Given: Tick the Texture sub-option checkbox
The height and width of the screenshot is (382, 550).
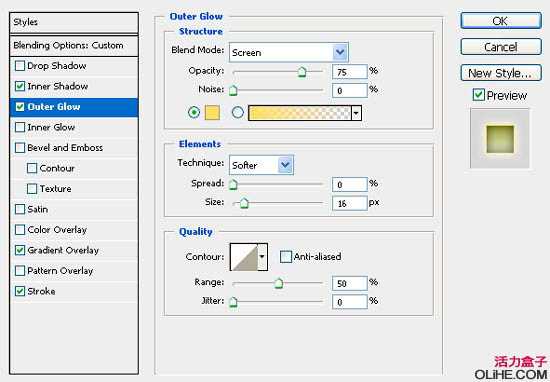Looking at the screenshot, I should coord(32,189).
